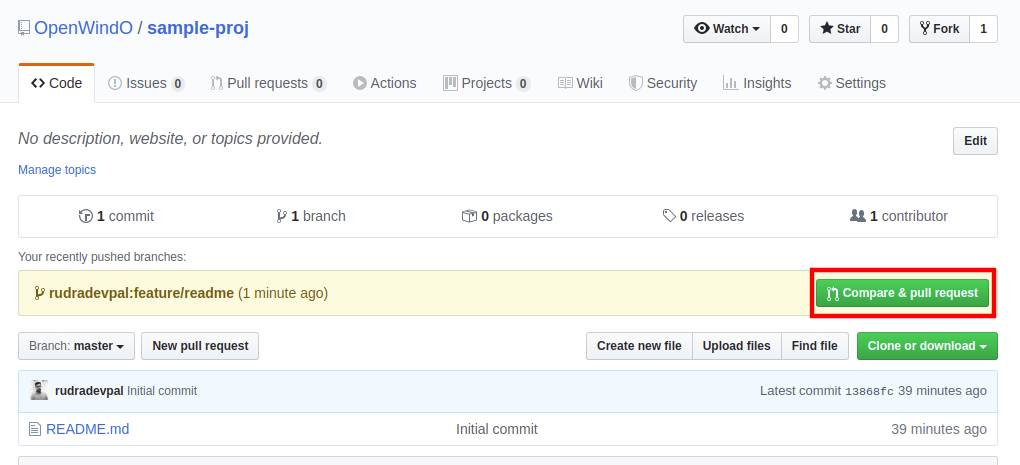1020x465 pixels.
Task: Go to the Settings tab
Action: 851,83
